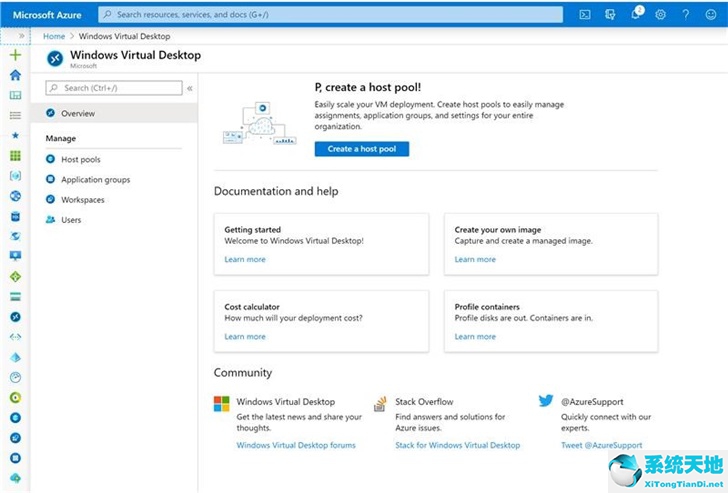Open the Dashboard icon in the sidebar

pos(15,95)
